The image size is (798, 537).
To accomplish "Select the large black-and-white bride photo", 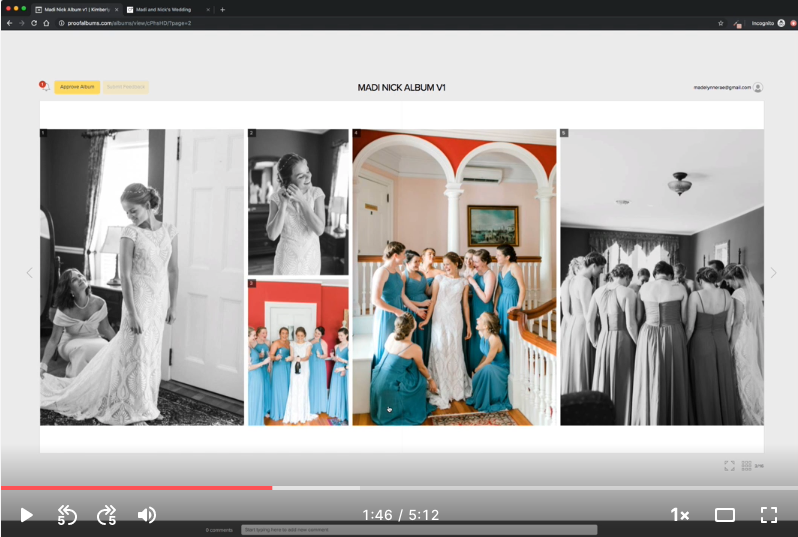I will pyautogui.click(x=142, y=277).
